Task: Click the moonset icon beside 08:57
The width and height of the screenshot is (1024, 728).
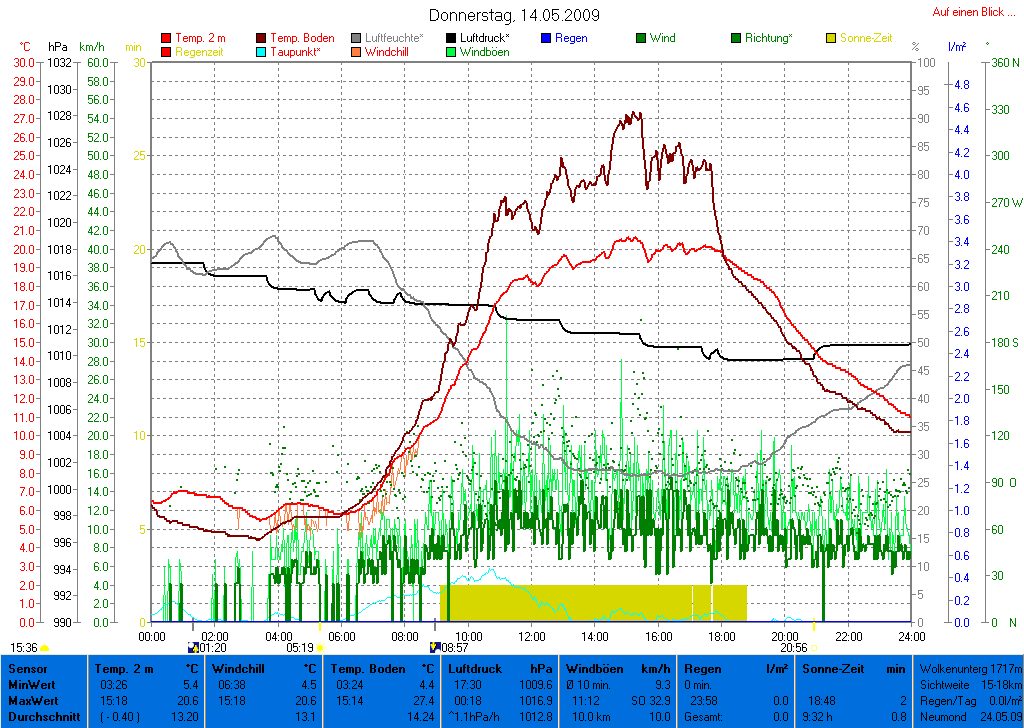Action: (435, 648)
